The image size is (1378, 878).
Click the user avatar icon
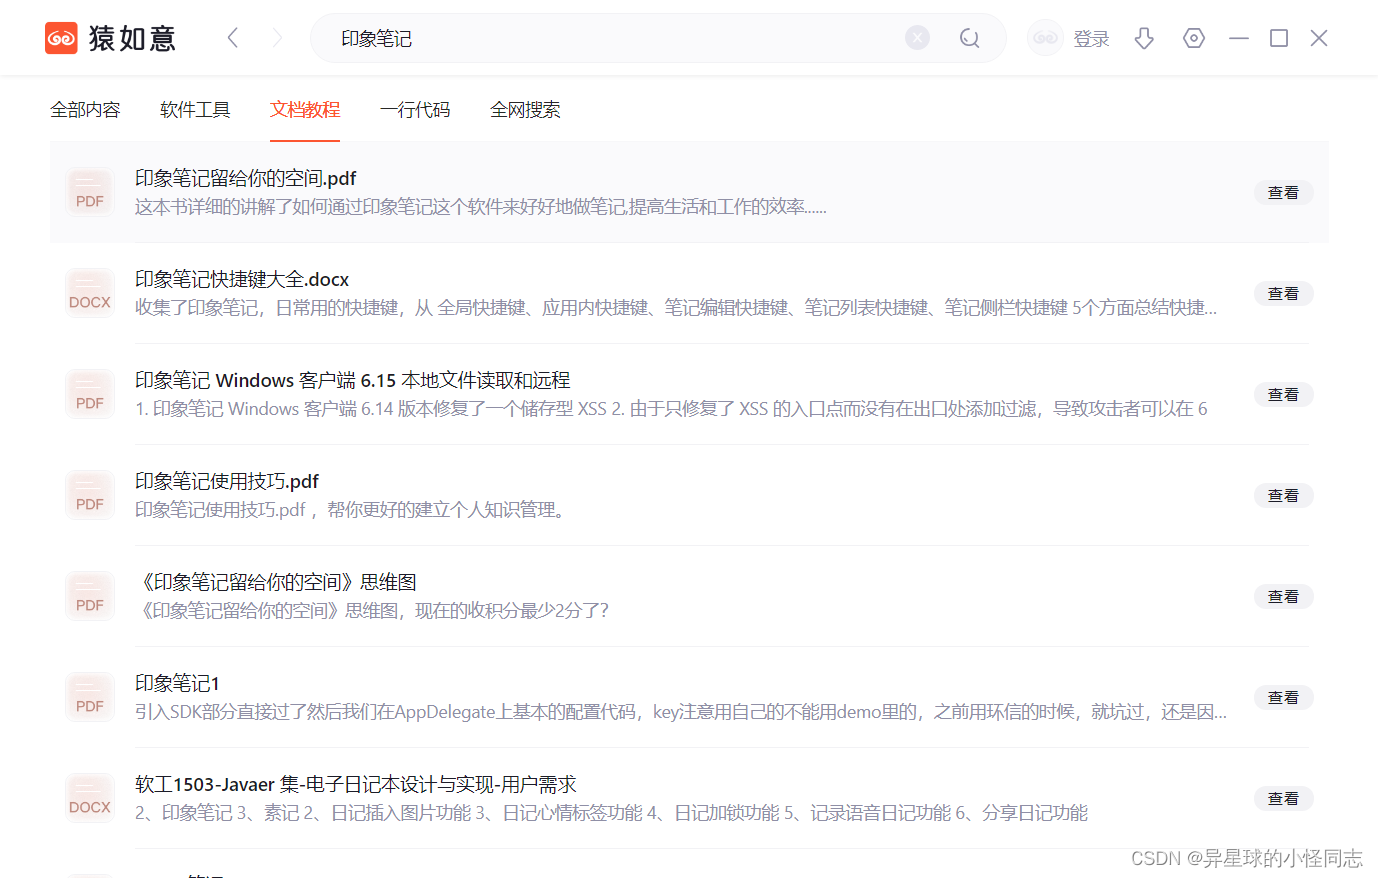pyautogui.click(x=1045, y=38)
